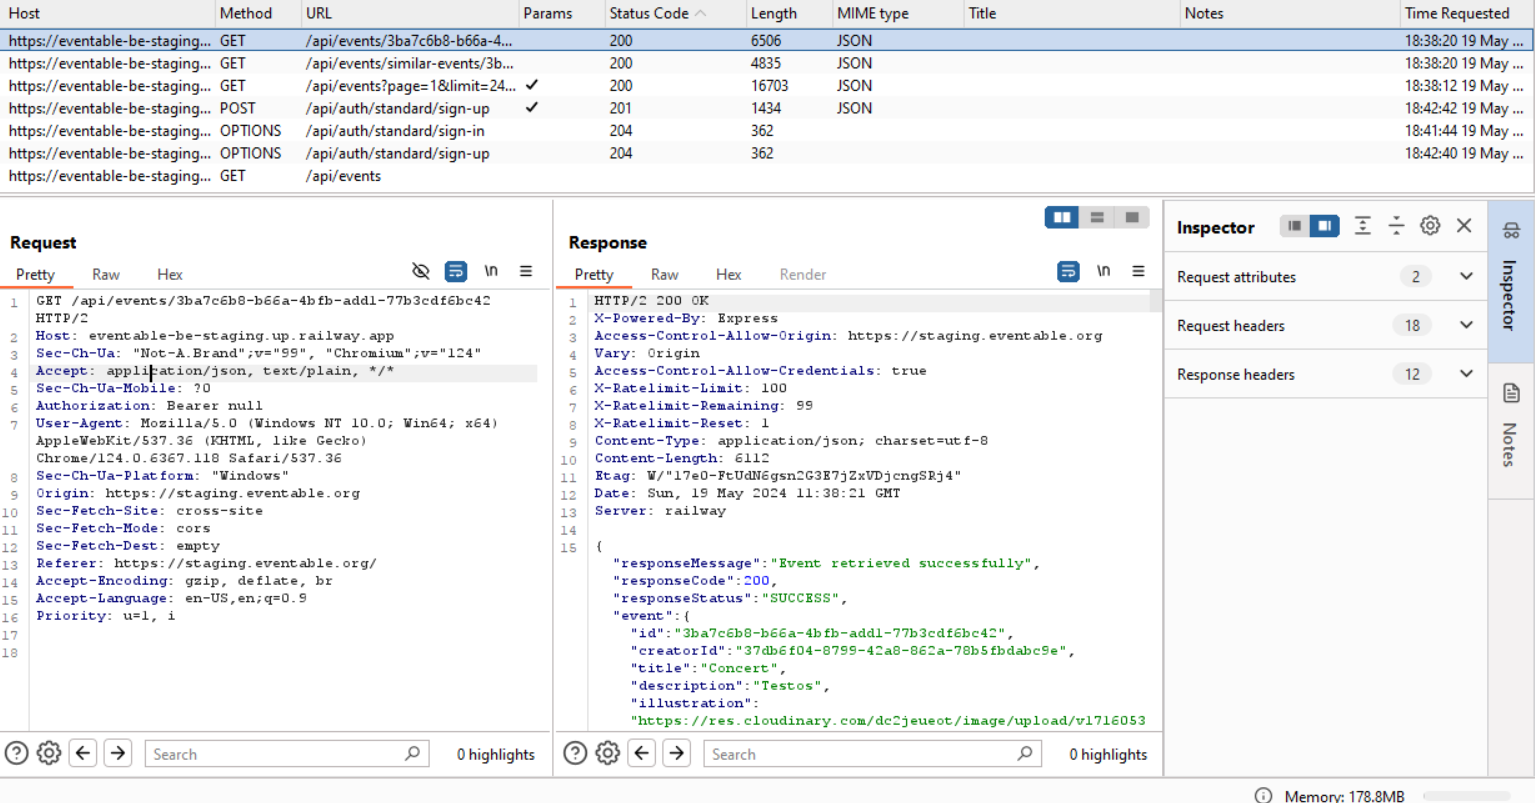Open Response search settings gear
Screen dimensions: 1535x803
click(608, 753)
